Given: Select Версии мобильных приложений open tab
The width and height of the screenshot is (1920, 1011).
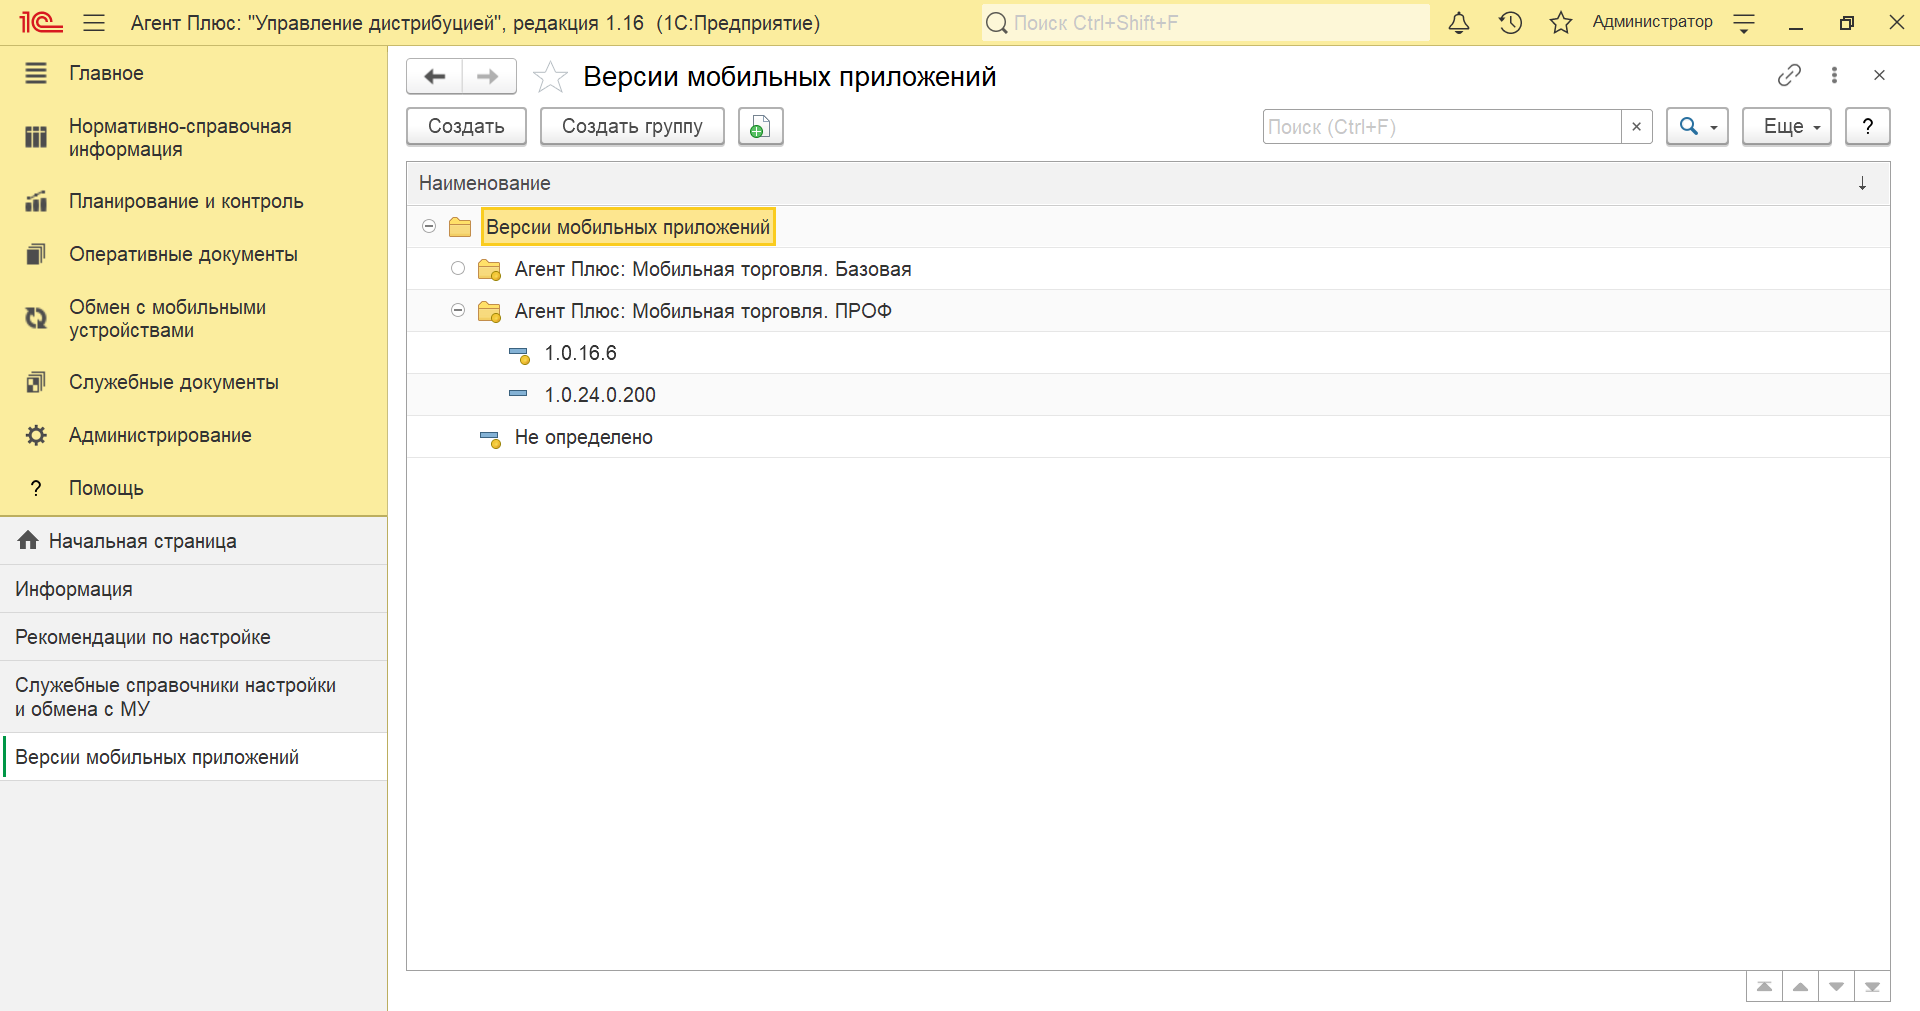Looking at the screenshot, I should pos(194,757).
